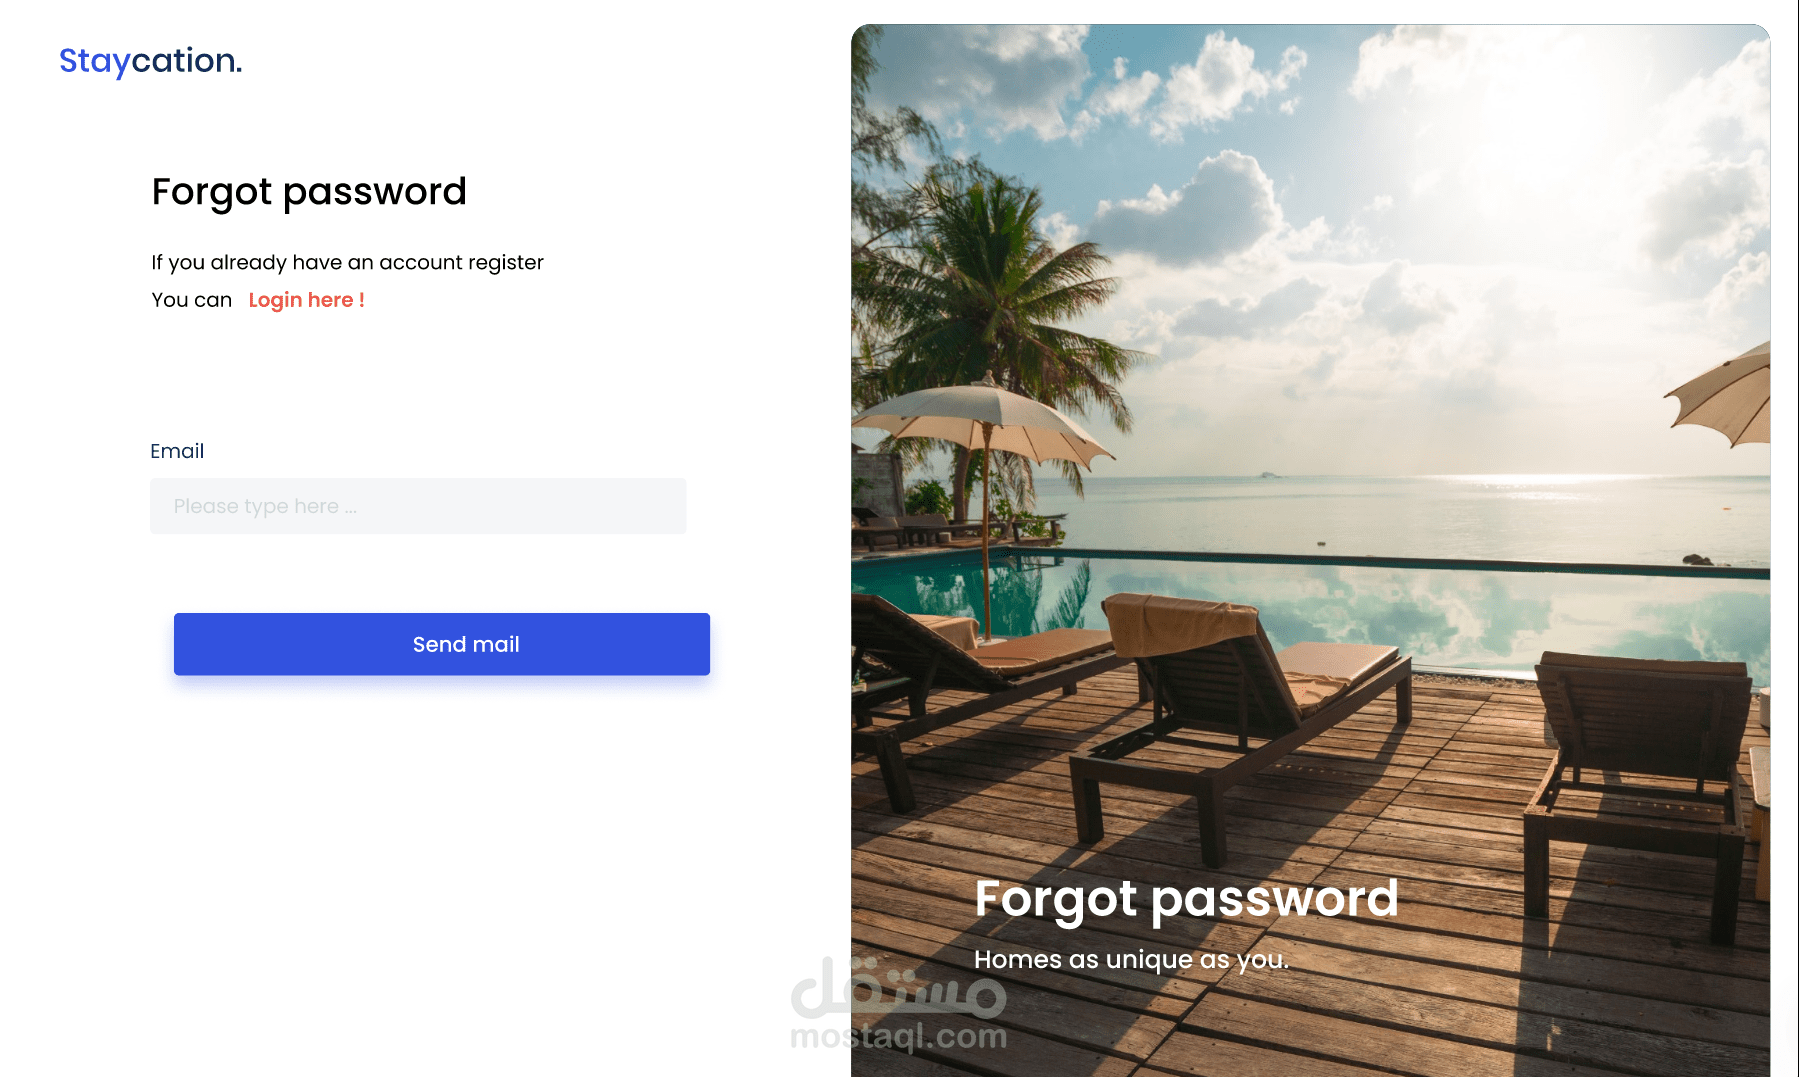The image size is (1799, 1077).
Task: Click the white Forgot password title on photo
Action: pos(1186,899)
